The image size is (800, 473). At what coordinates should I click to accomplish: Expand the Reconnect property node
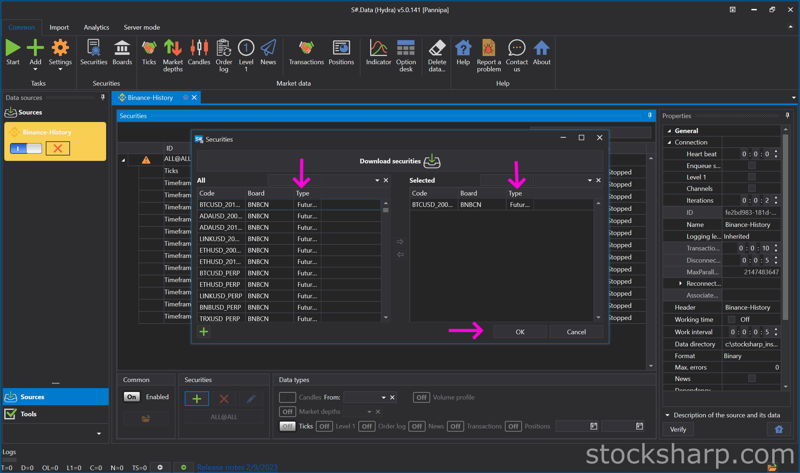click(681, 284)
